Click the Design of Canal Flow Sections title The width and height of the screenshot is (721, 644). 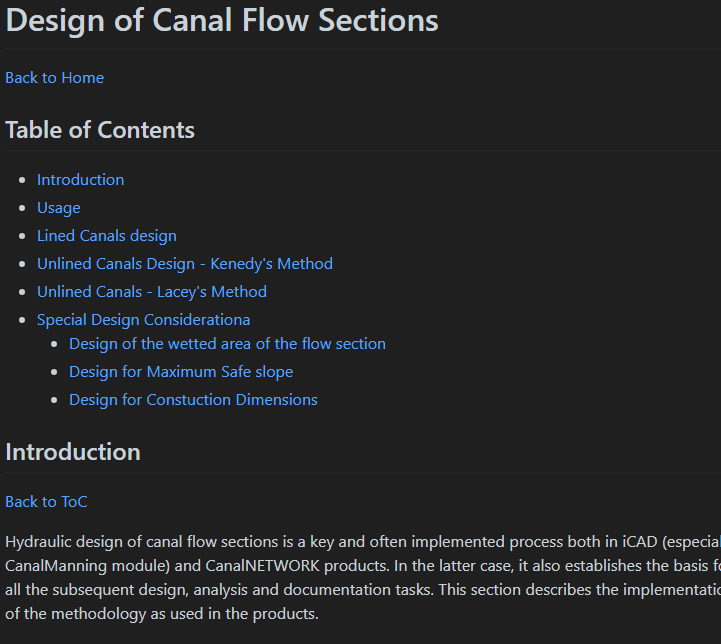222,20
